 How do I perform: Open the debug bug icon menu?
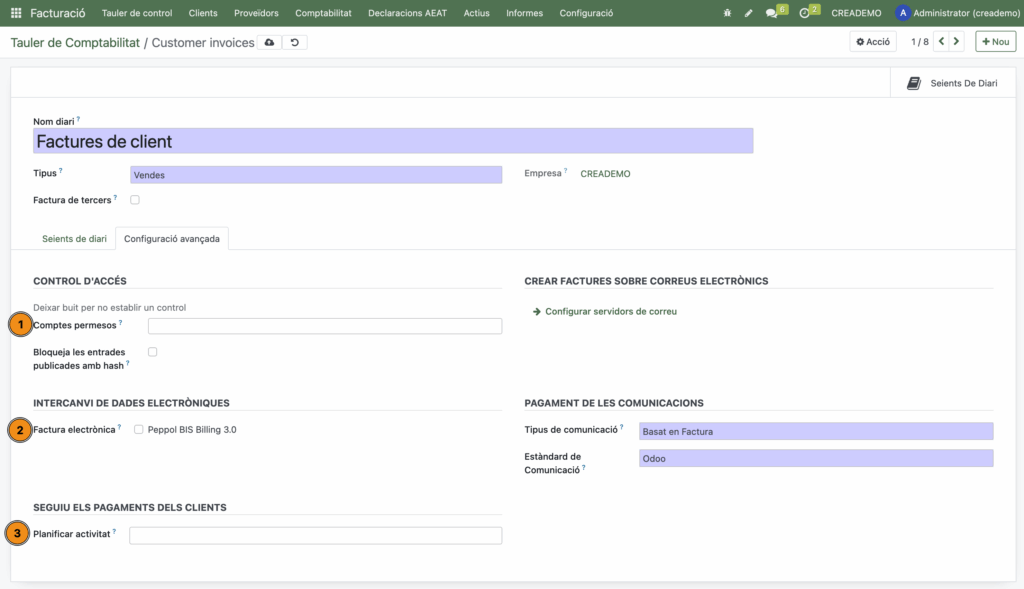(x=727, y=13)
